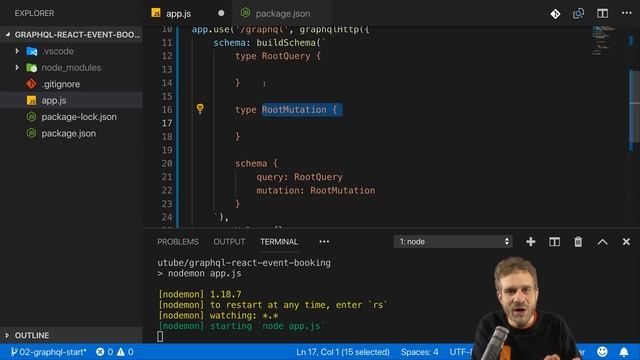Screen dimensions: 640x360
Task: Click the unsaved dot on app.js tab
Action: [221, 13]
